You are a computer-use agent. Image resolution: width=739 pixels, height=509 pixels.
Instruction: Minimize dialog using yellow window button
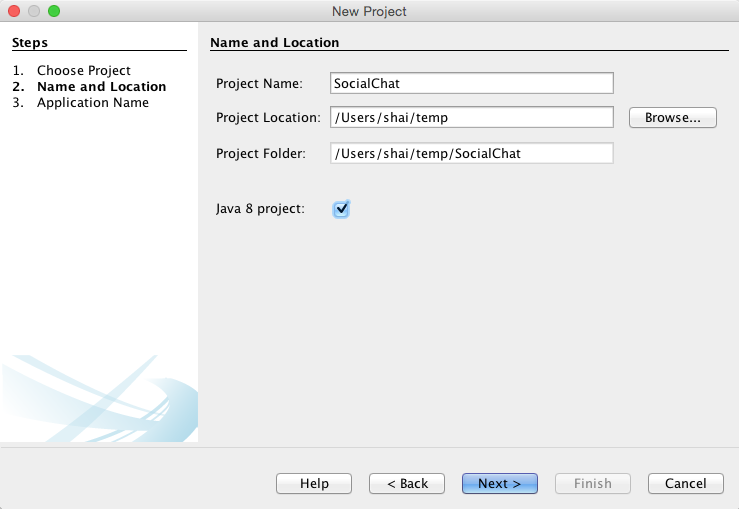point(34,11)
